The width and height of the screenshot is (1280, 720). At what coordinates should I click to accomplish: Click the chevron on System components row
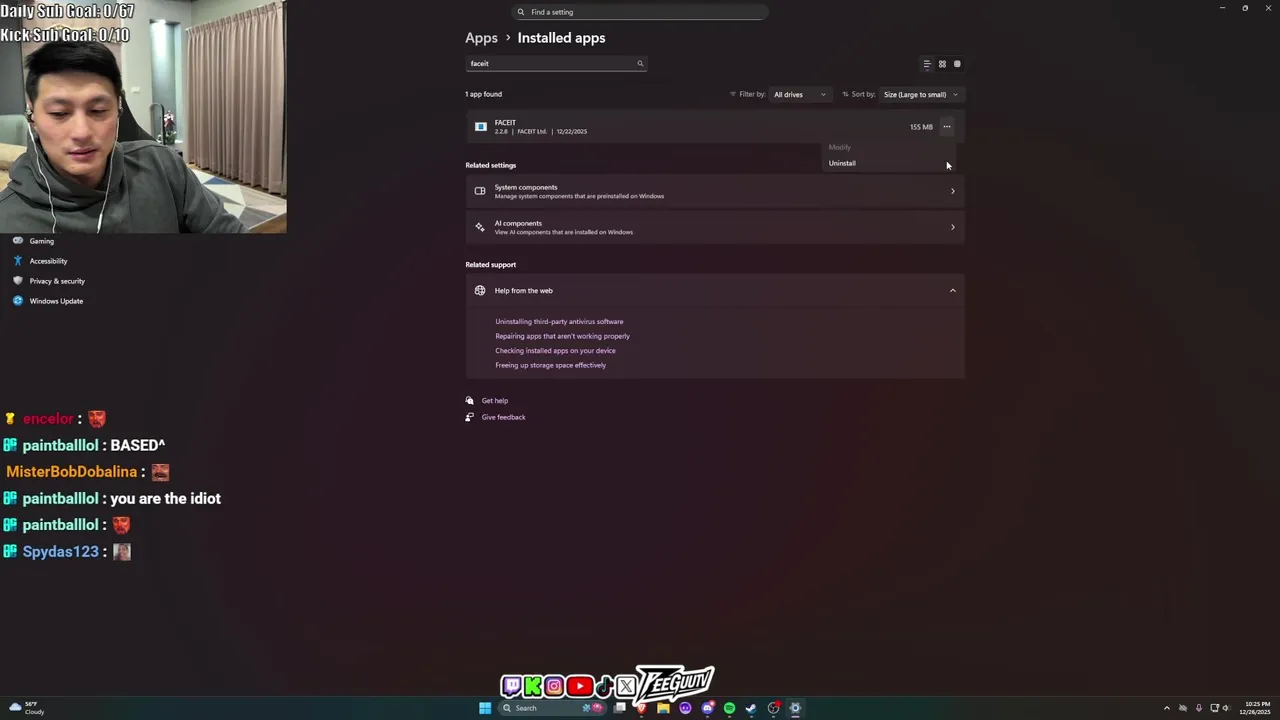(952, 191)
